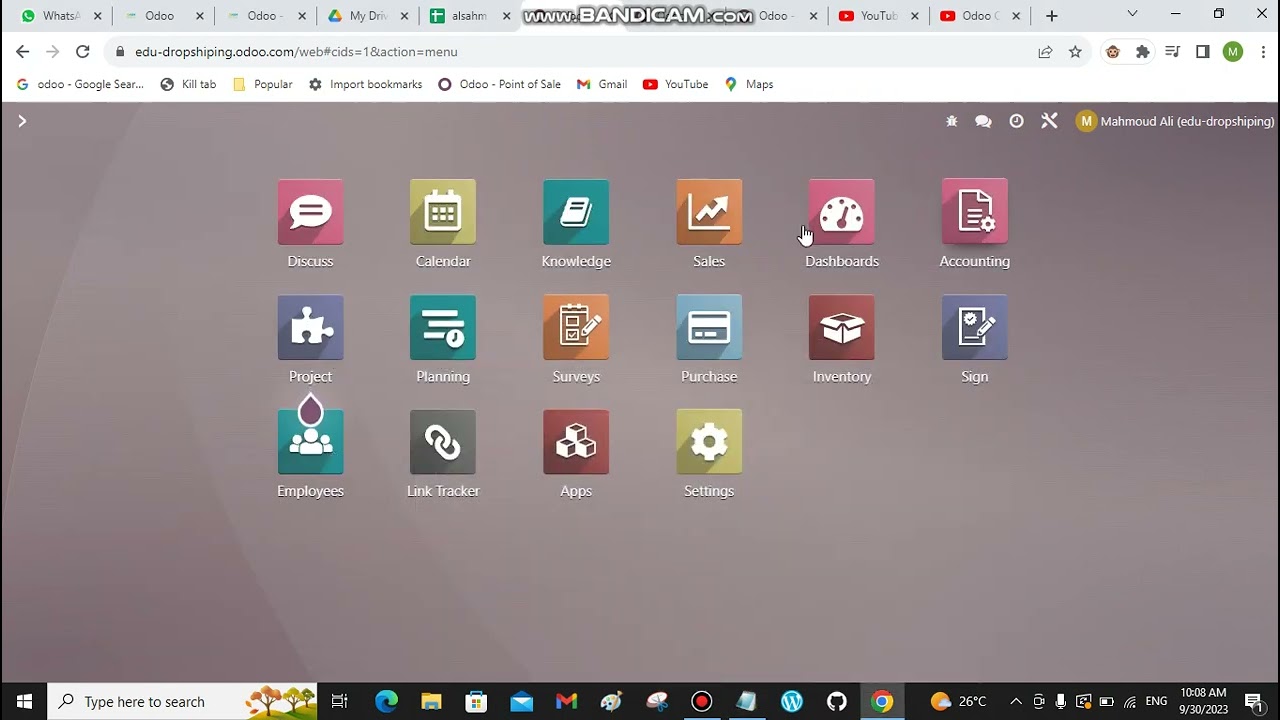Launch the Accounting app
The height and width of the screenshot is (720, 1280).
[x=975, y=212]
